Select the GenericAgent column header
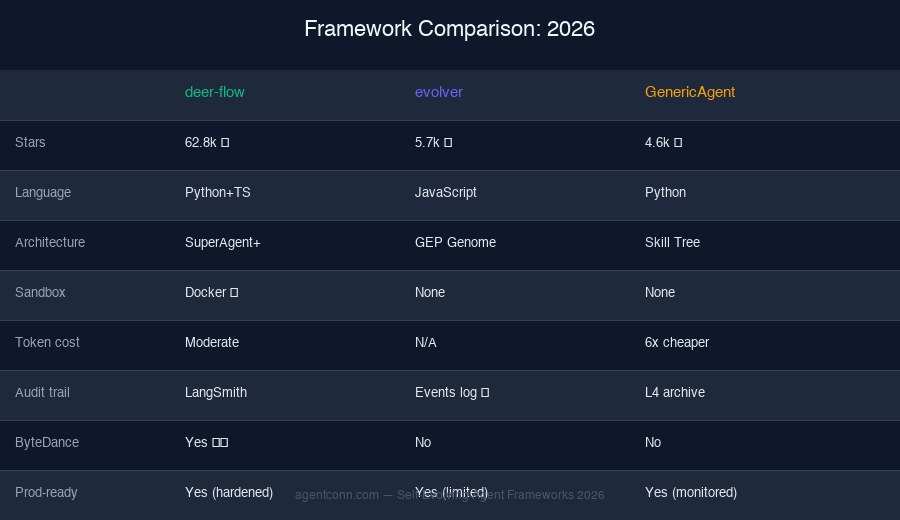This screenshot has height=520, width=900. (690, 92)
